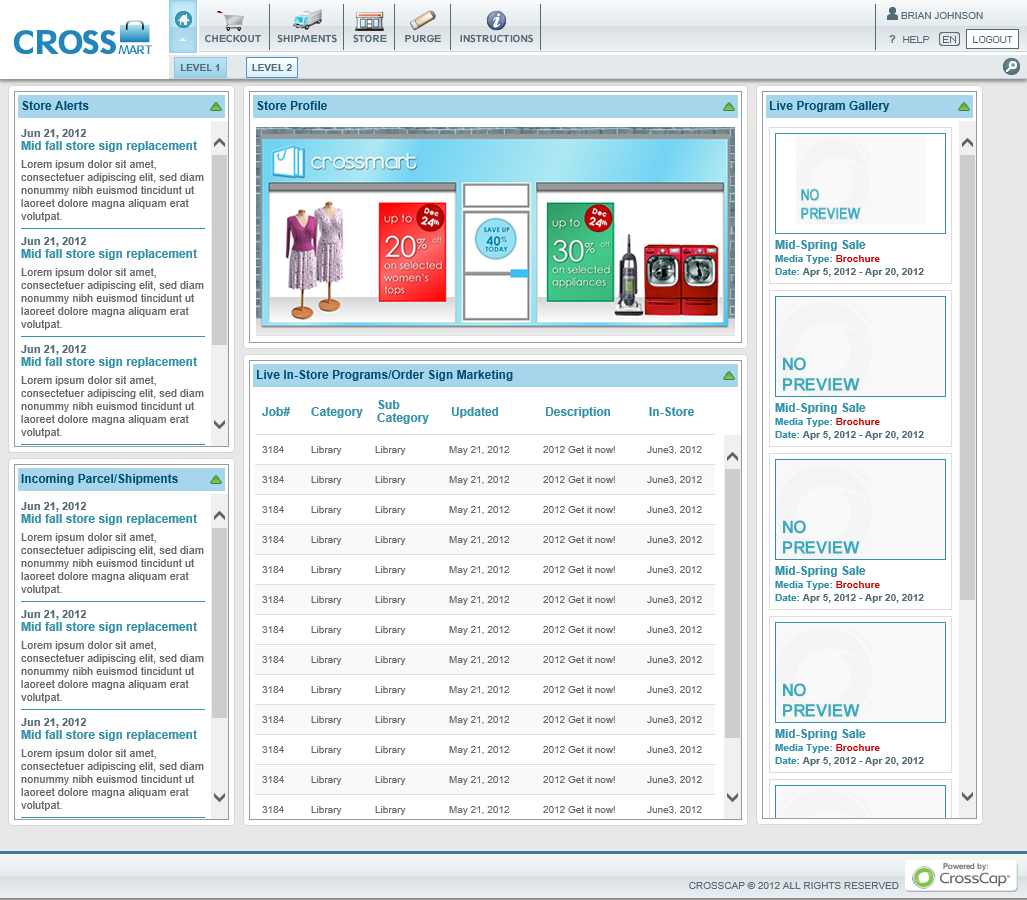Switch to Level 1 tab
Viewport: 1027px width, 900px height.
[x=200, y=68]
